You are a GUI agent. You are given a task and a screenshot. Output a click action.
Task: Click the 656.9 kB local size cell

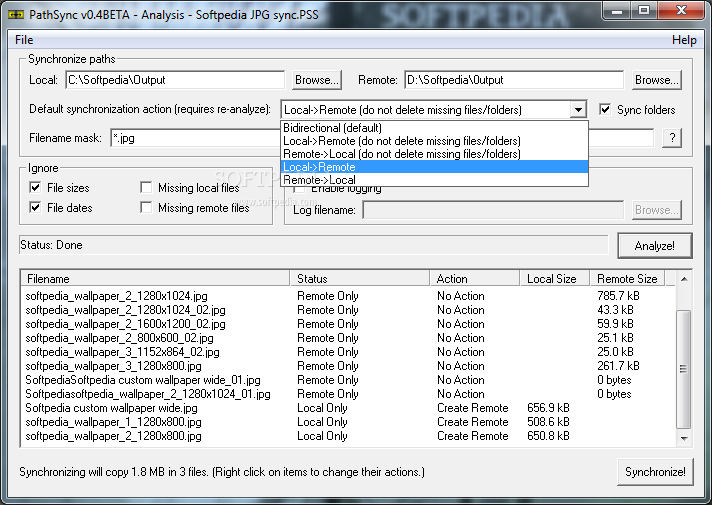pos(548,408)
